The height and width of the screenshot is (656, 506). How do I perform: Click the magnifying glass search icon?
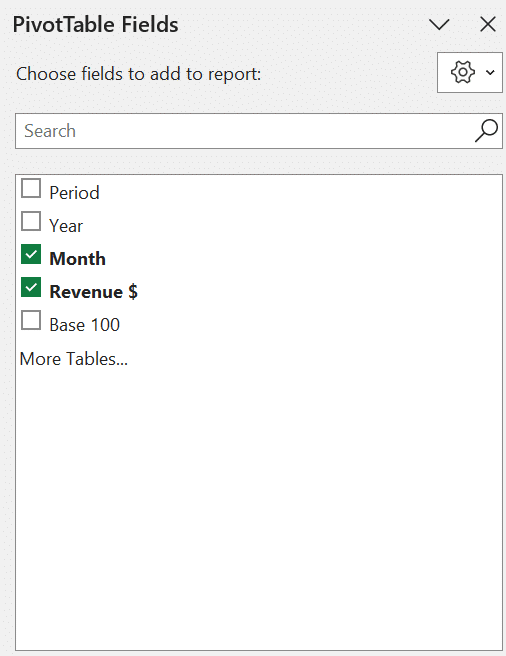pos(486,131)
